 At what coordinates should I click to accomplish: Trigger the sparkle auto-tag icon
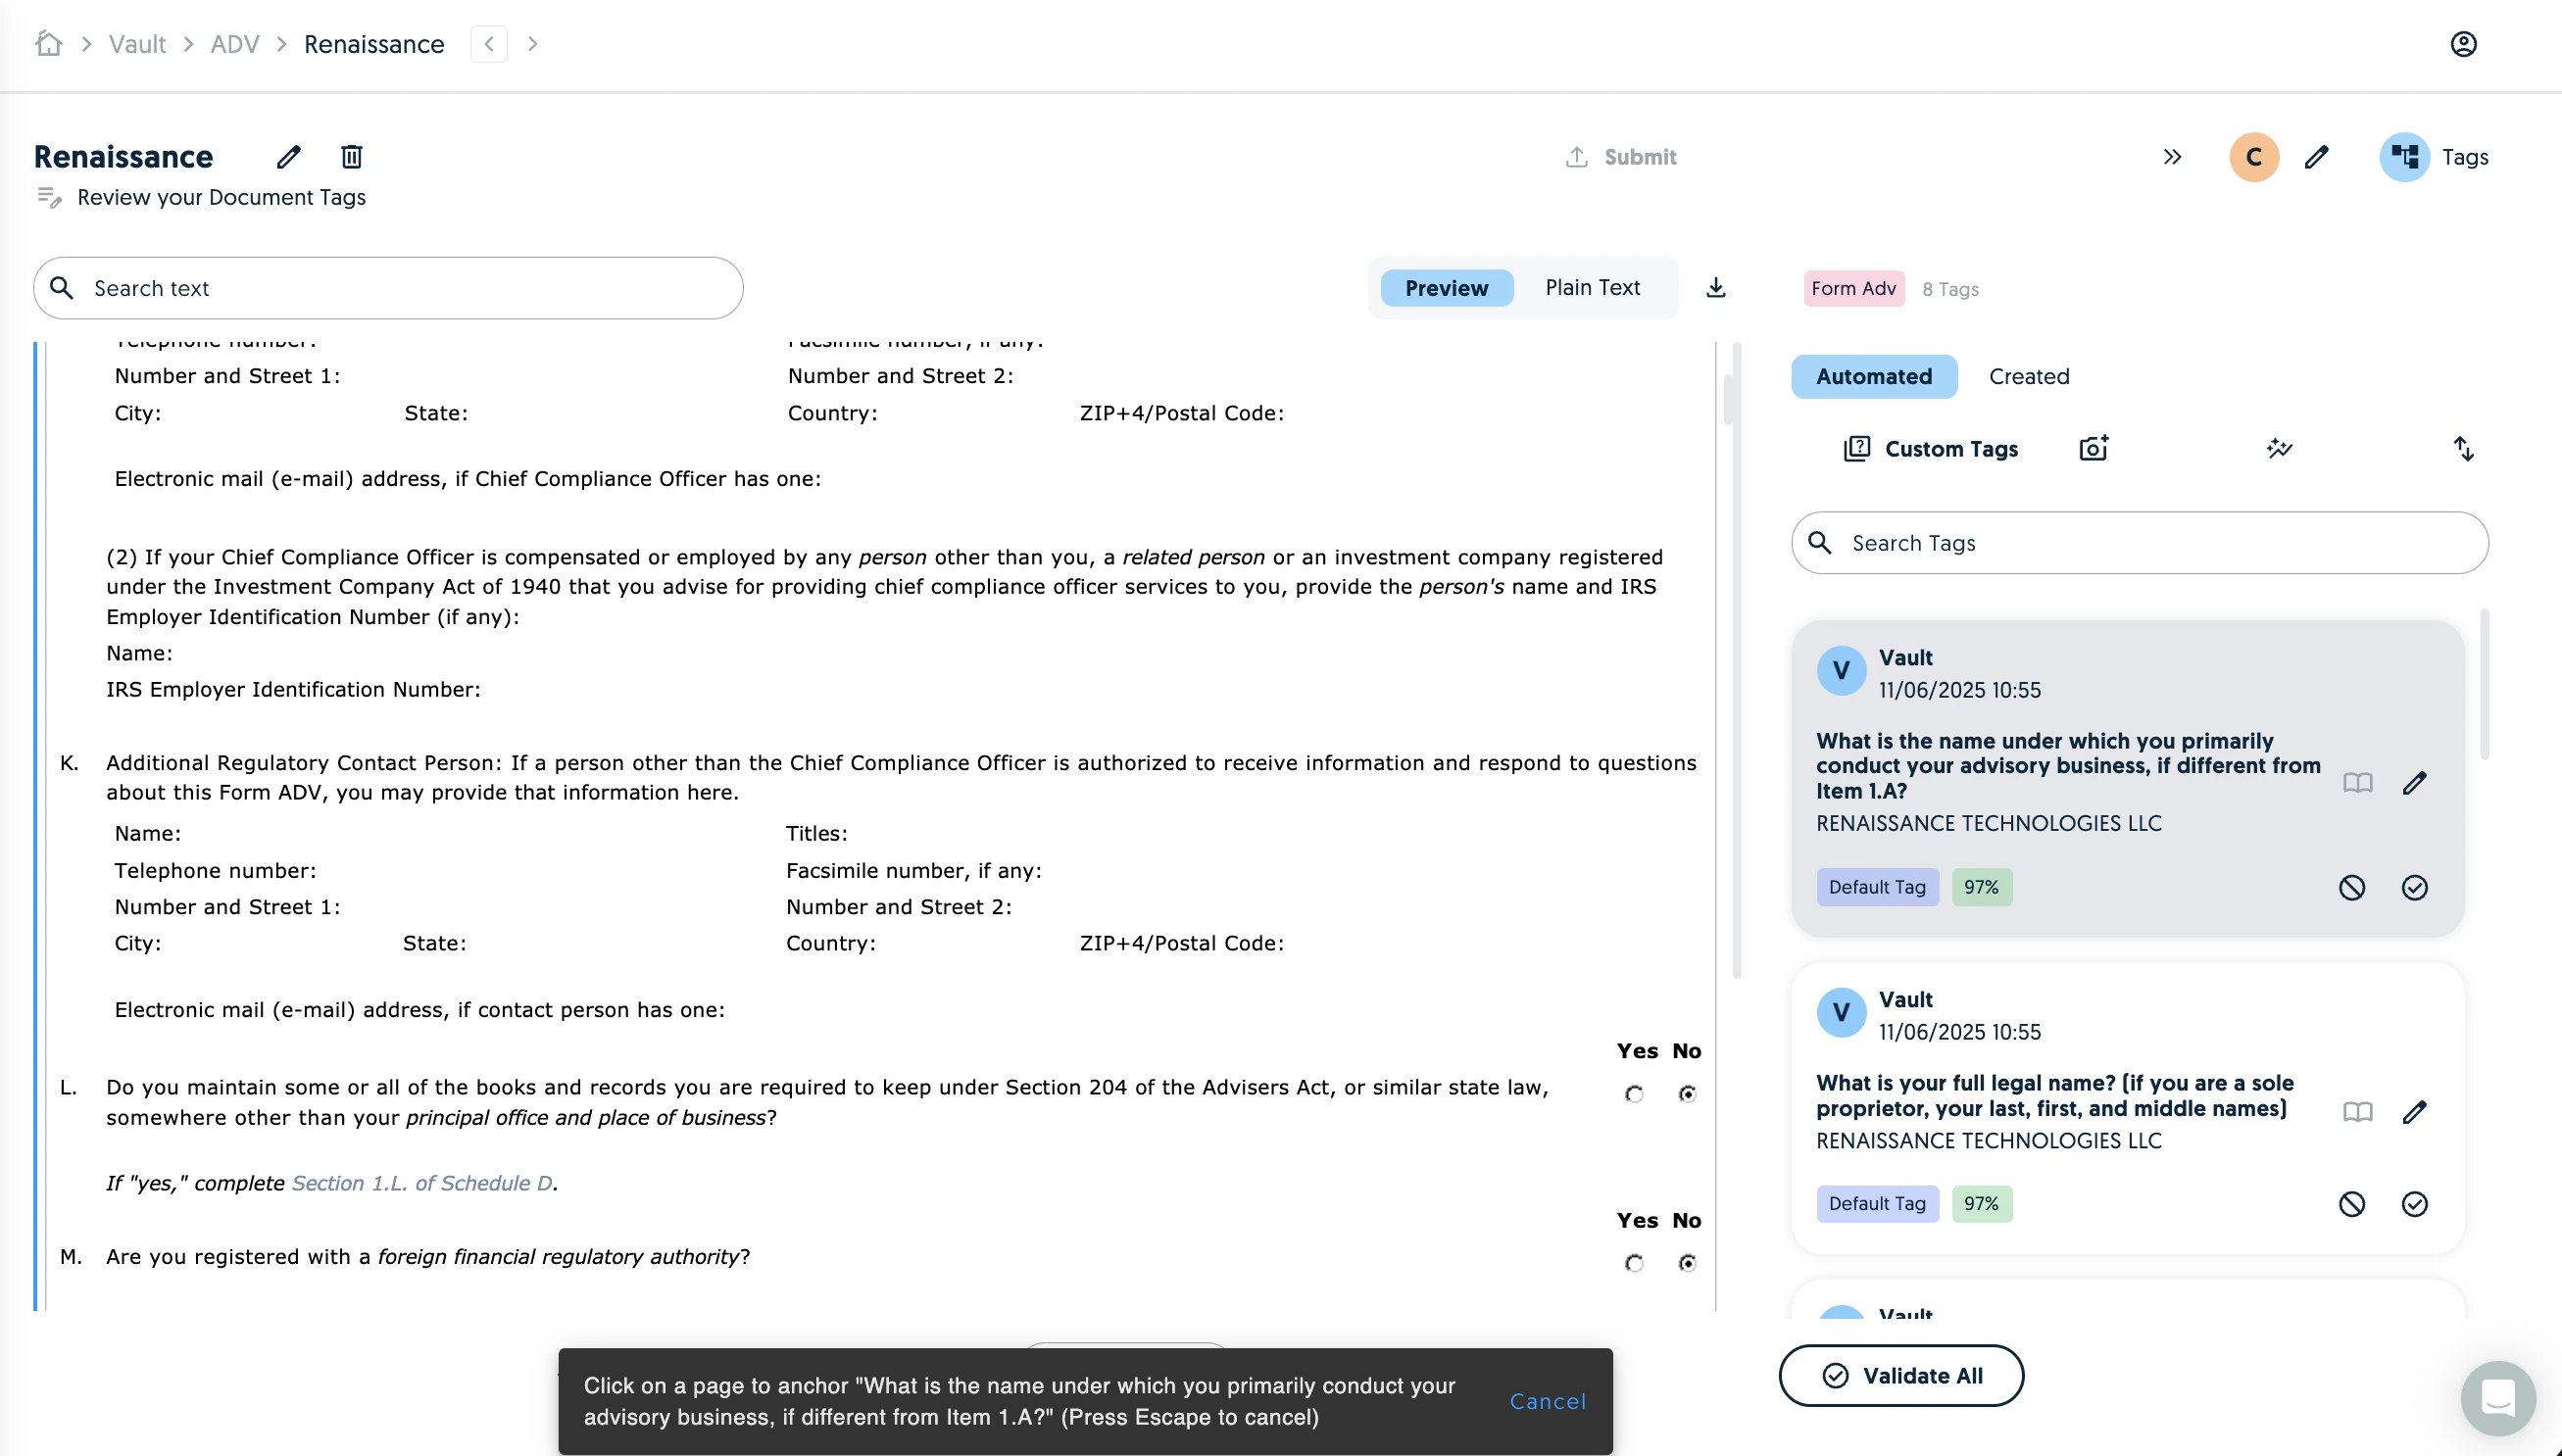(2279, 448)
